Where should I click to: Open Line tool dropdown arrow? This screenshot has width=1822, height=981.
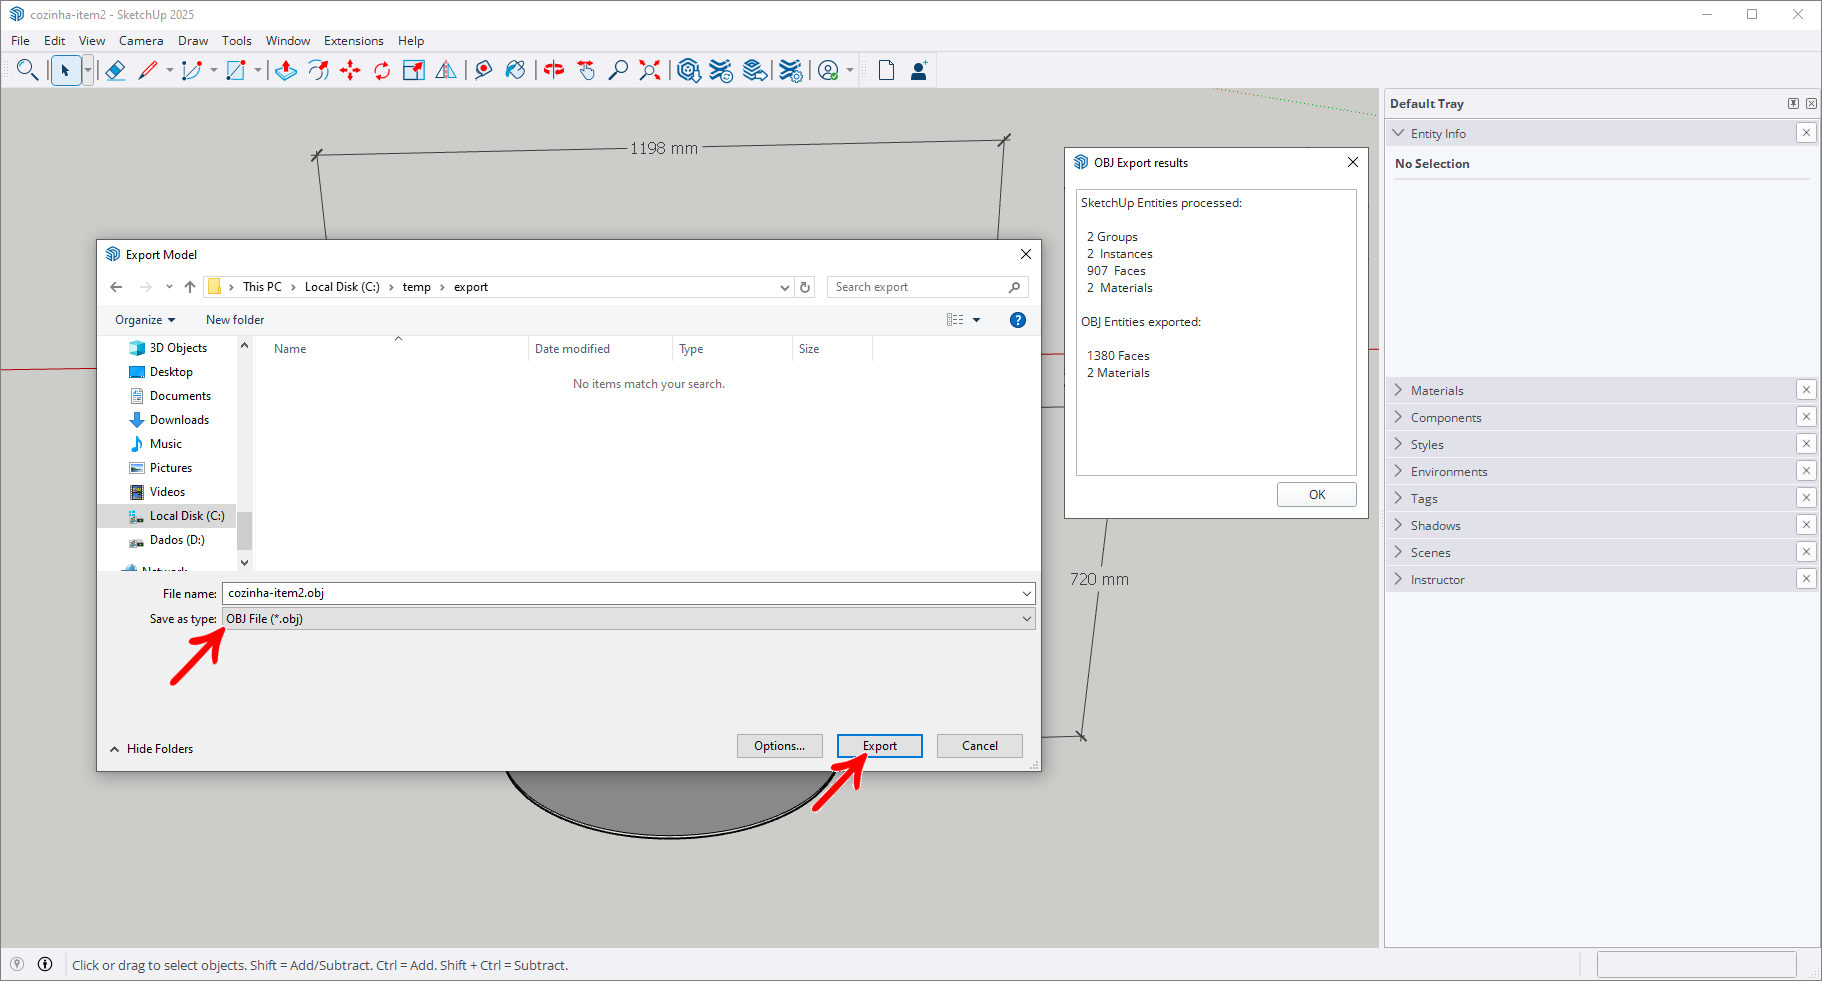169,70
